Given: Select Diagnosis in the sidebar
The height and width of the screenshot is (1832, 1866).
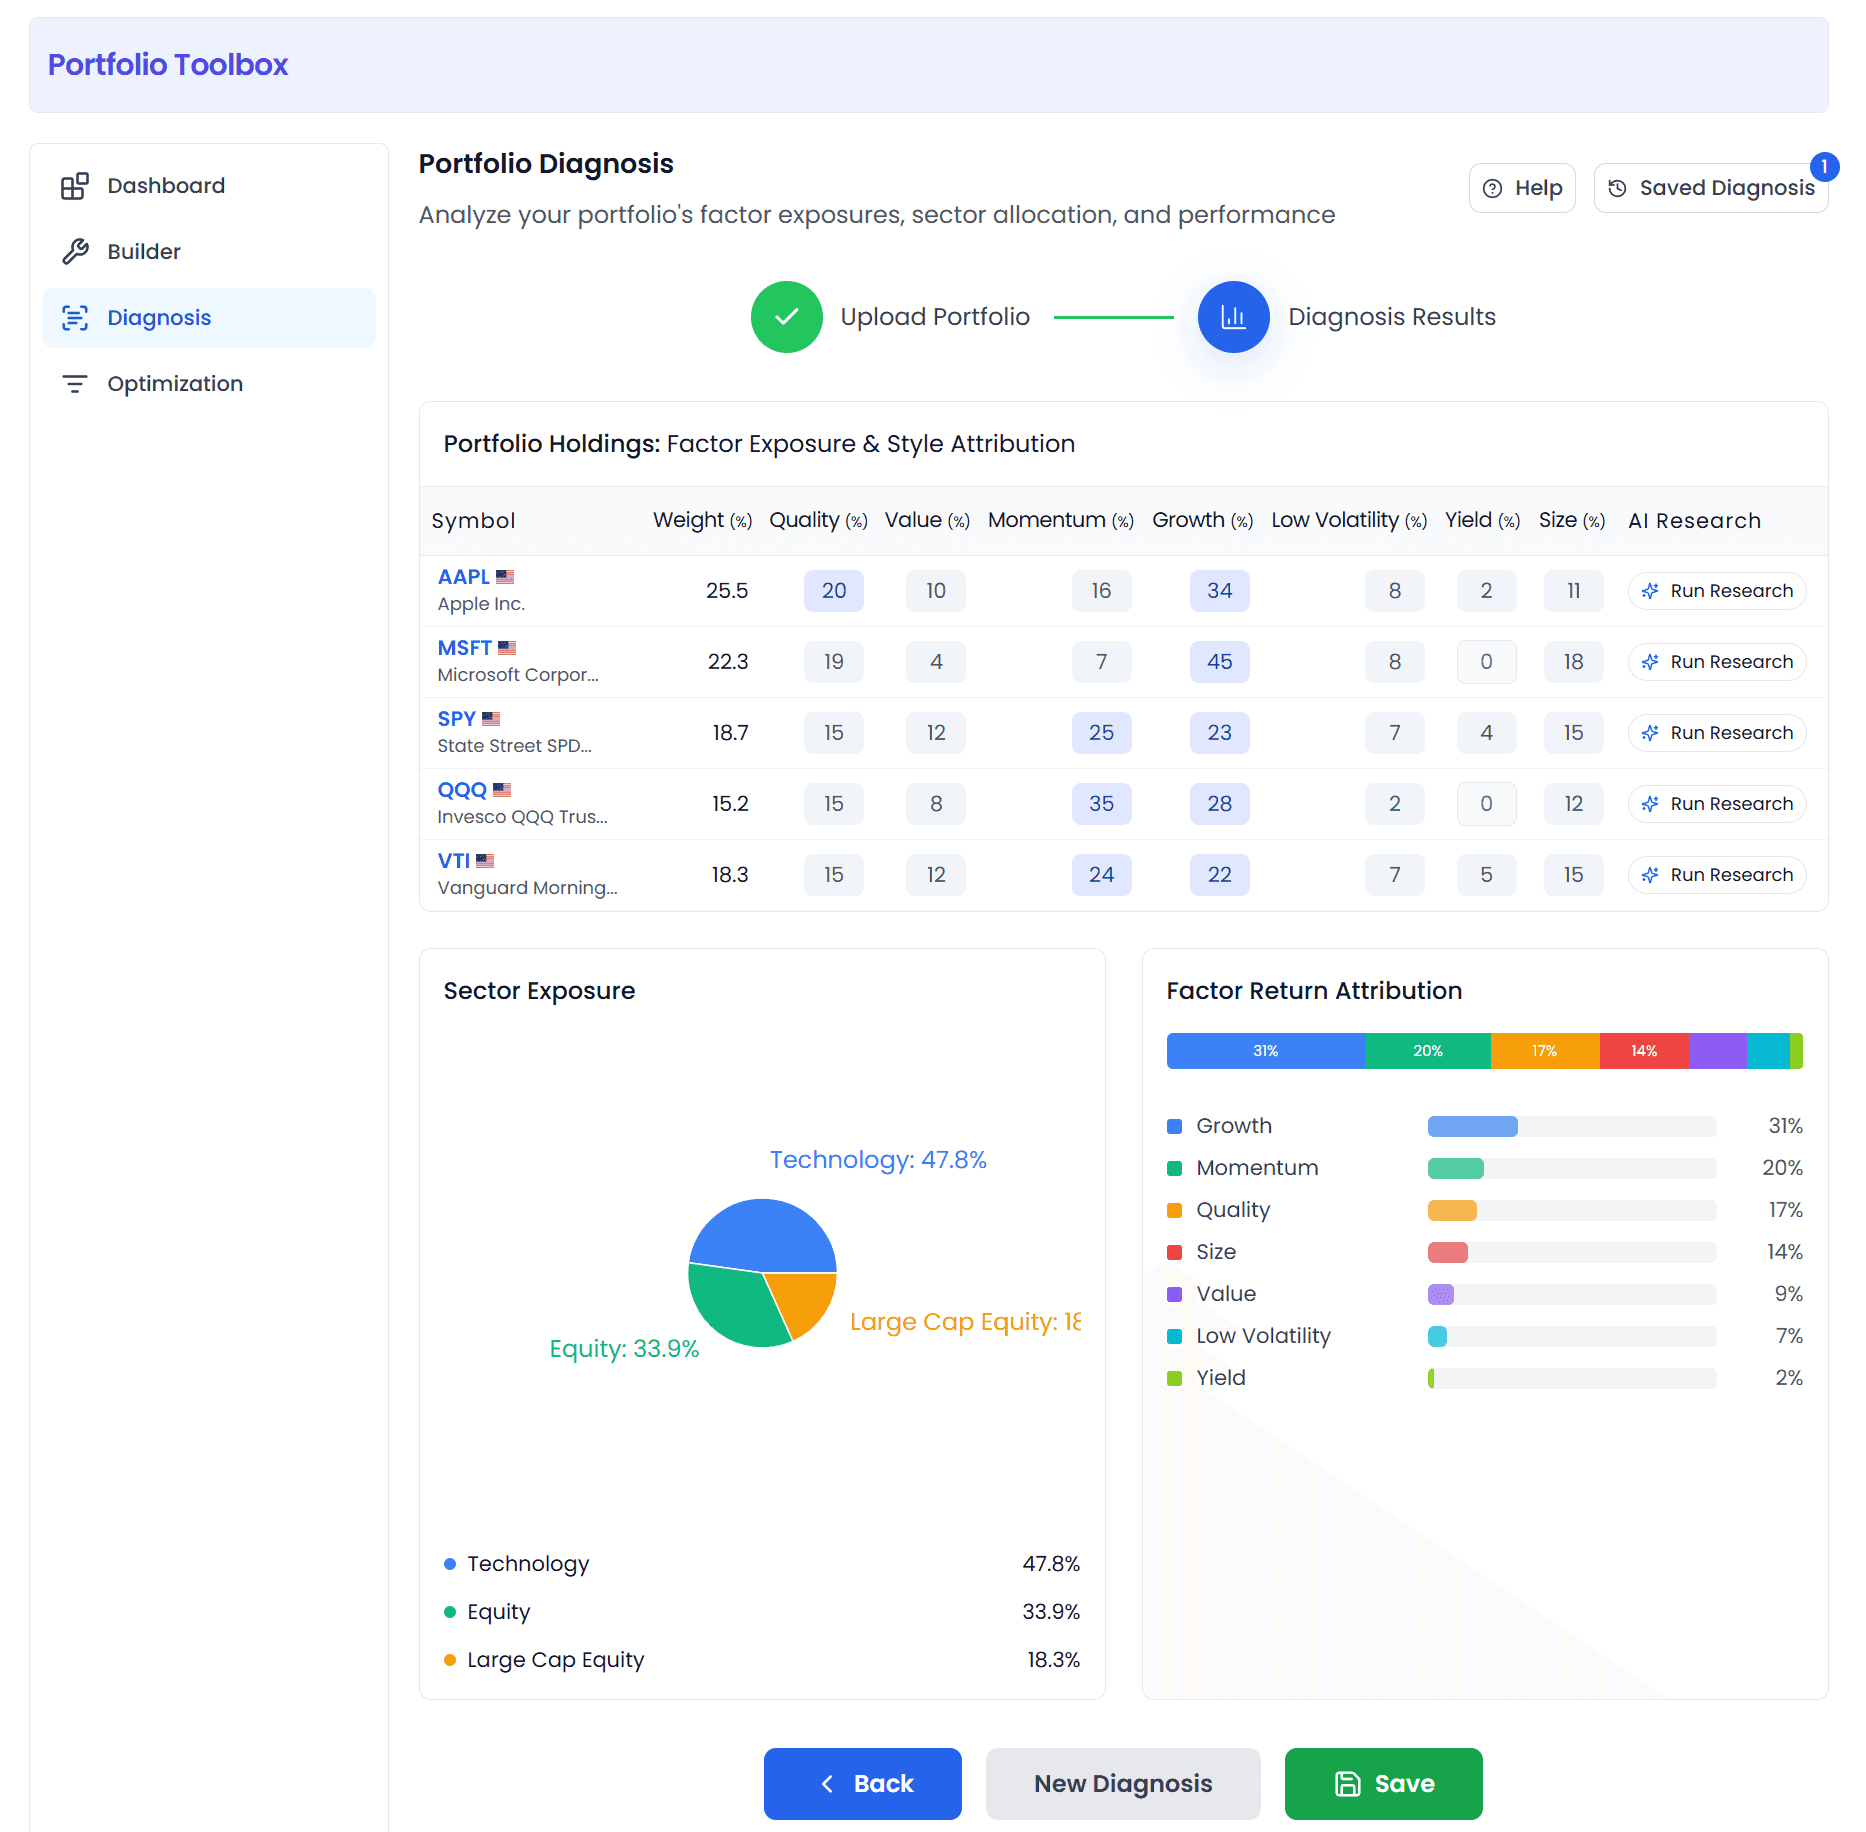Looking at the screenshot, I should 209,318.
